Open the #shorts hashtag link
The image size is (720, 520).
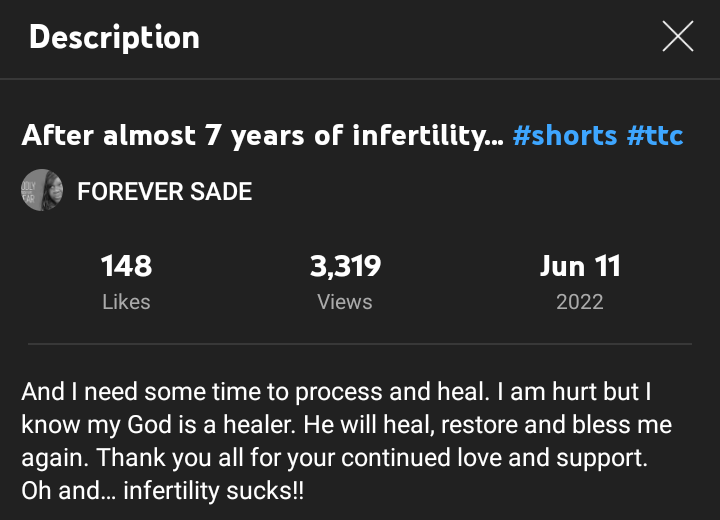click(x=564, y=135)
